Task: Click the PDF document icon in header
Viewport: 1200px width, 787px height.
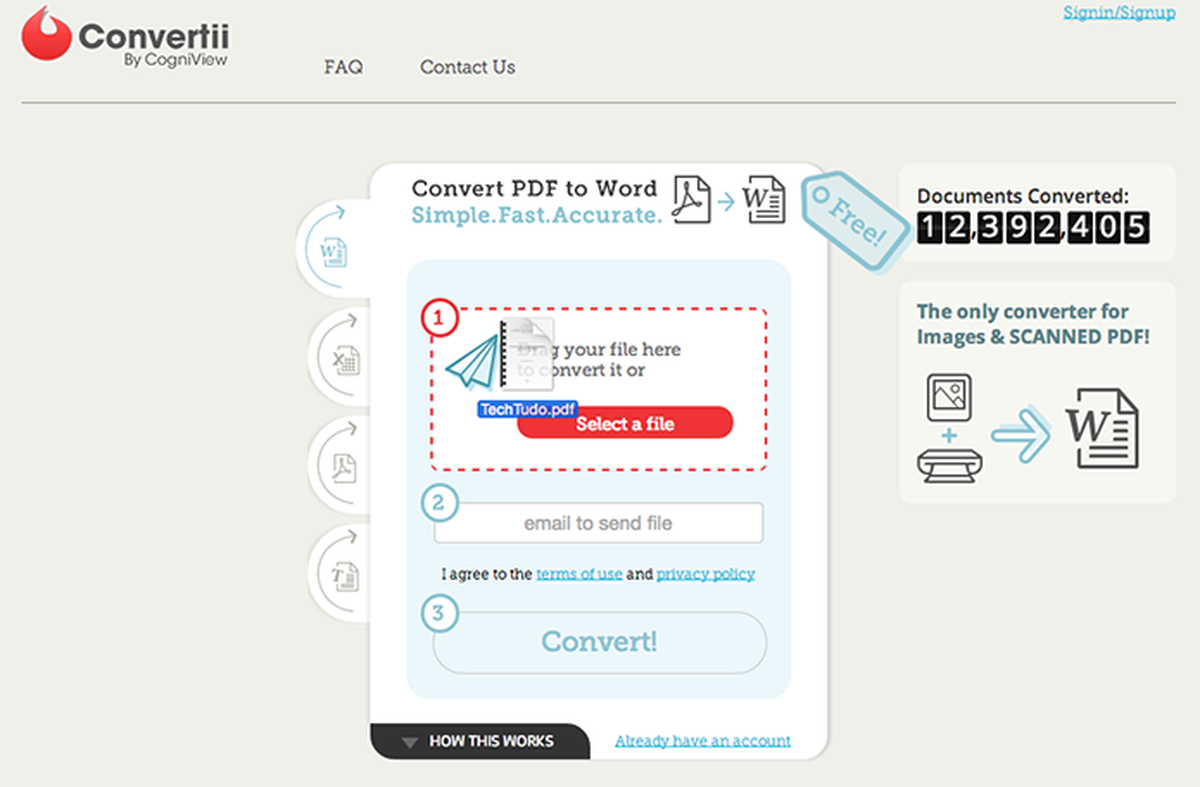Action: click(x=691, y=199)
